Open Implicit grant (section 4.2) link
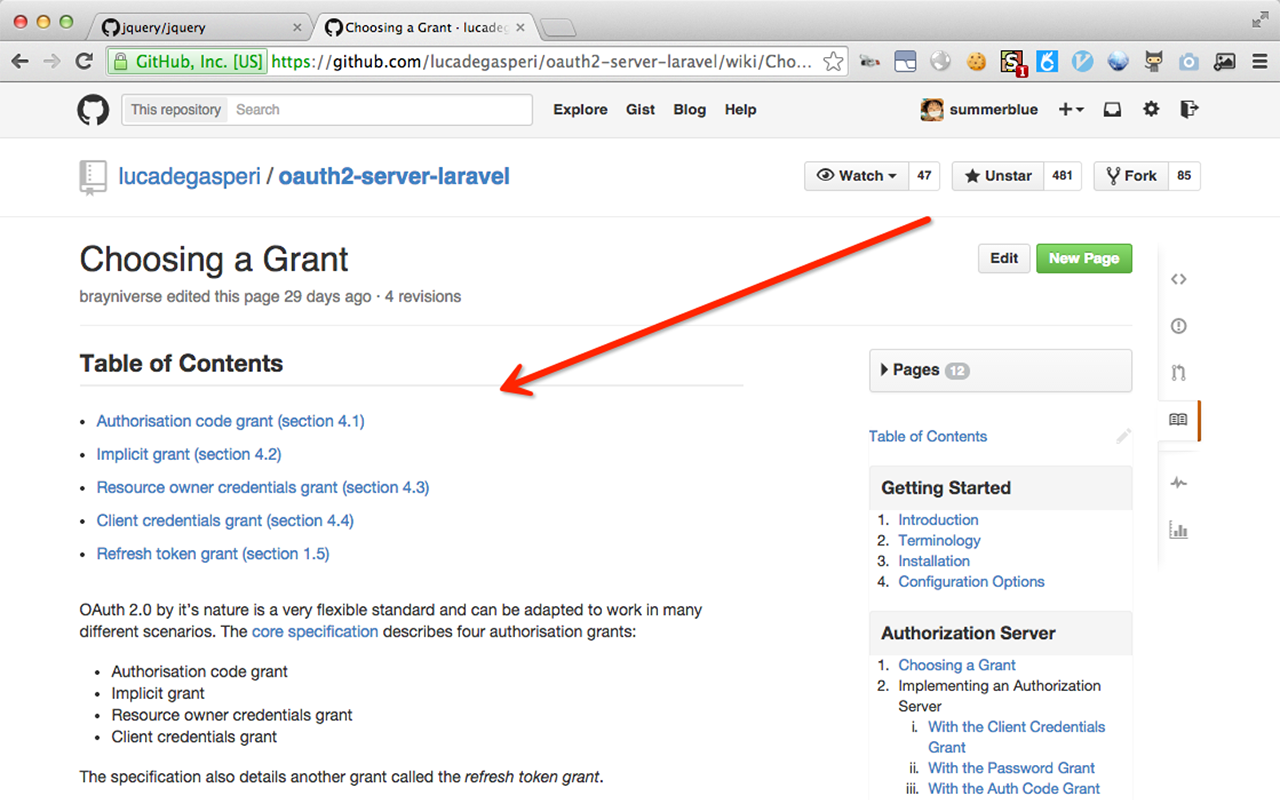The height and width of the screenshot is (800, 1280). (x=189, y=454)
